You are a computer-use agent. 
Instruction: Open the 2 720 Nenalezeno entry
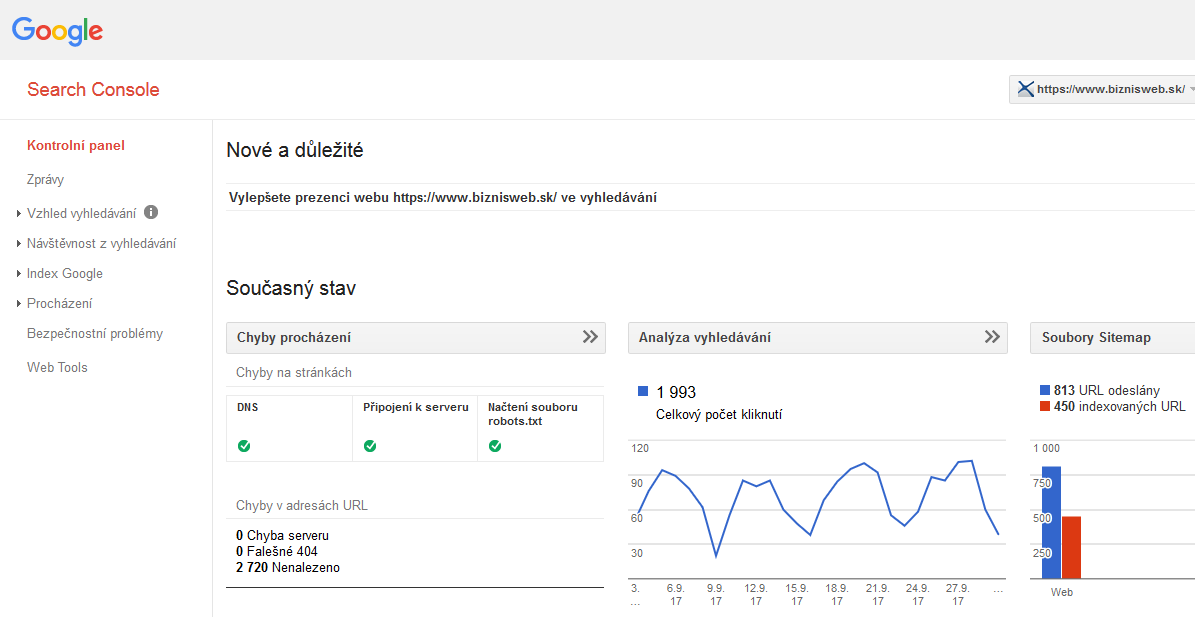click(x=288, y=567)
